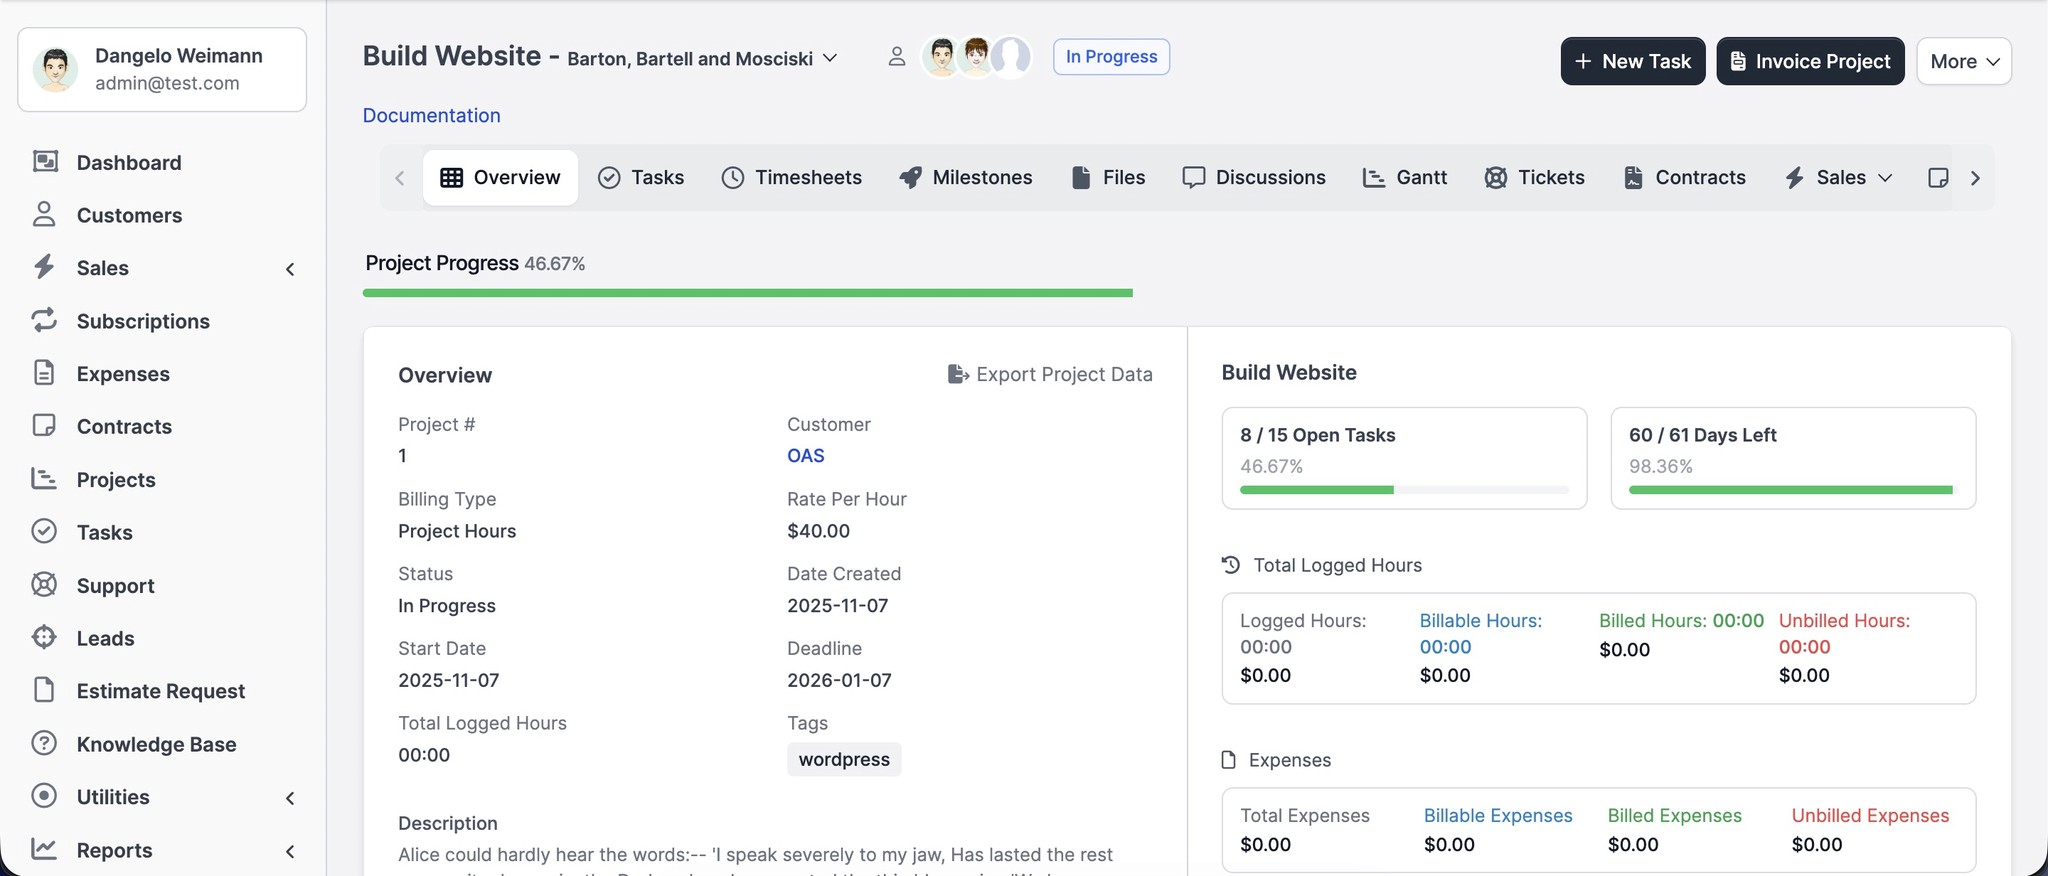The image size is (2048, 876).
Task: Click Export Project Data
Action: (1050, 374)
